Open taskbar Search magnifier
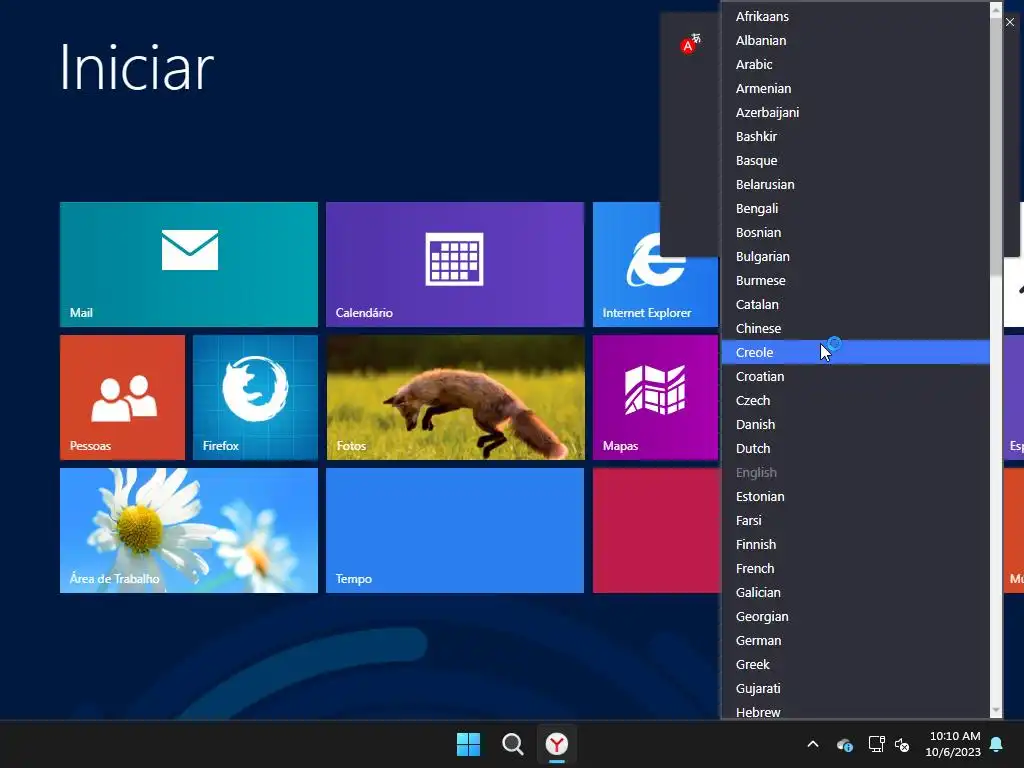The width and height of the screenshot is (1024, 768). [513, 744]
